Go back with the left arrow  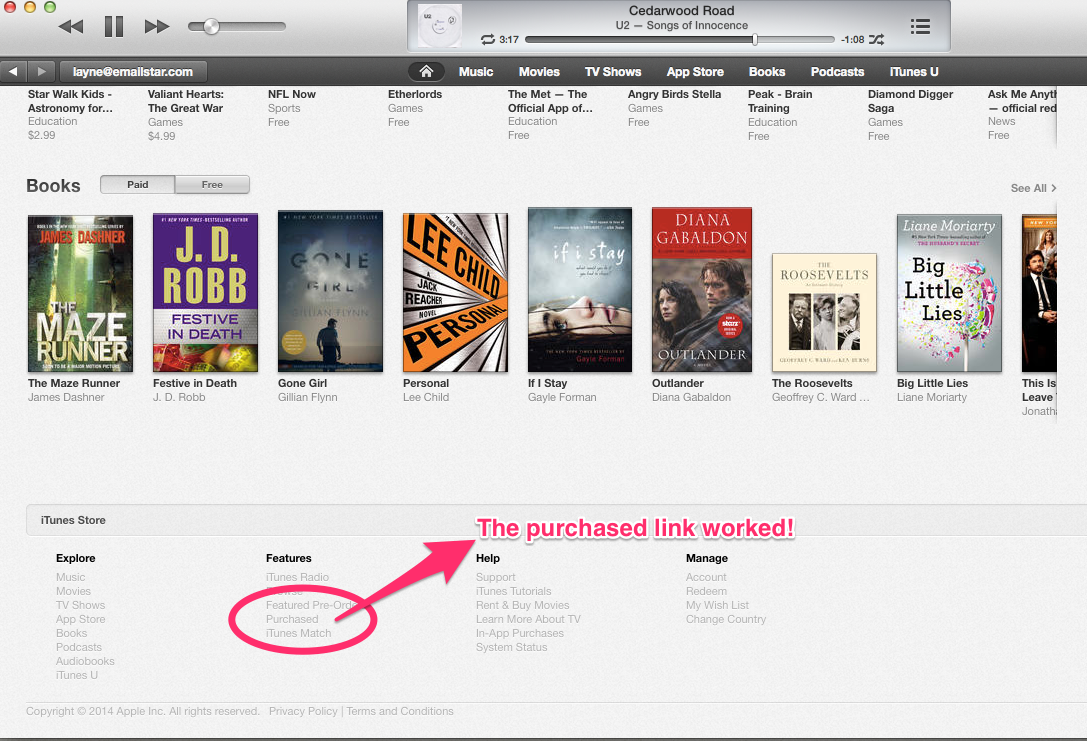pos(13,71)
